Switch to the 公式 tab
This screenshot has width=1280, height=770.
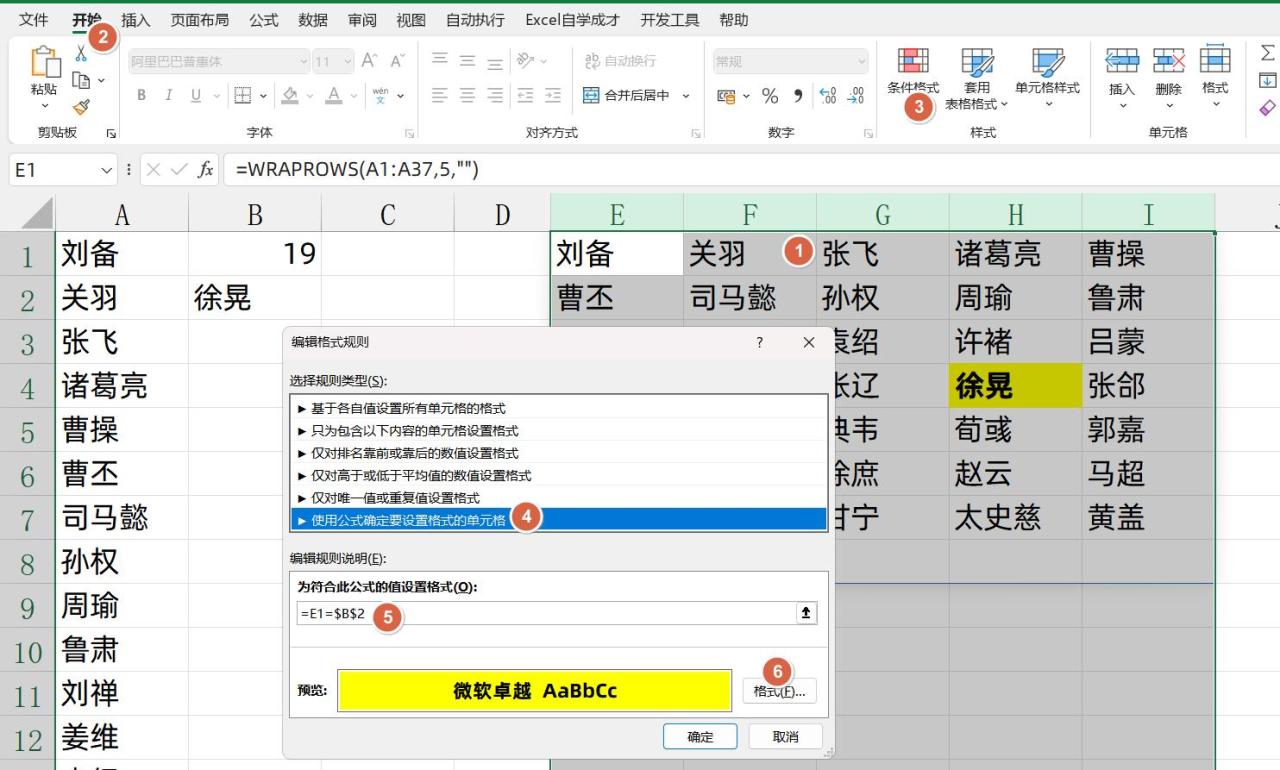click(264, 20)
